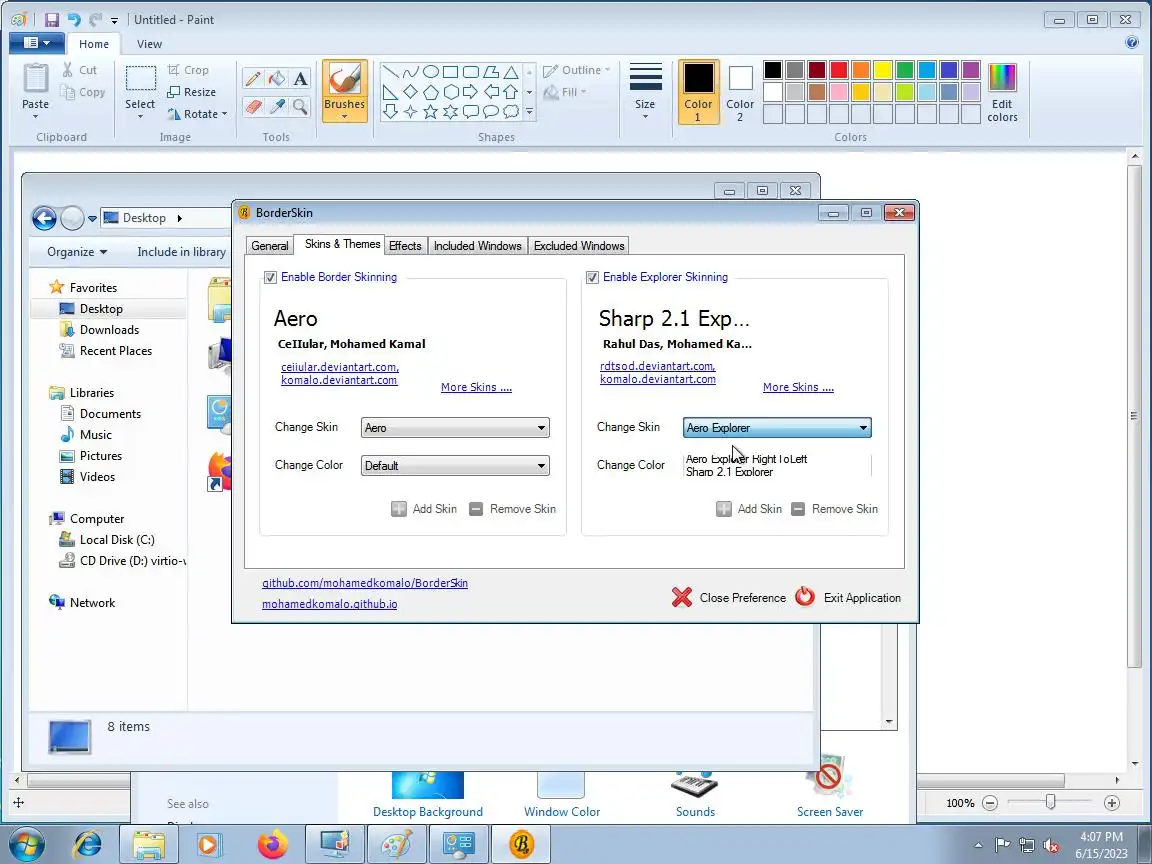Click the Windows Start button
Image resolution: width=1152 pixels, height=864 pixels.
click(26, 845)
